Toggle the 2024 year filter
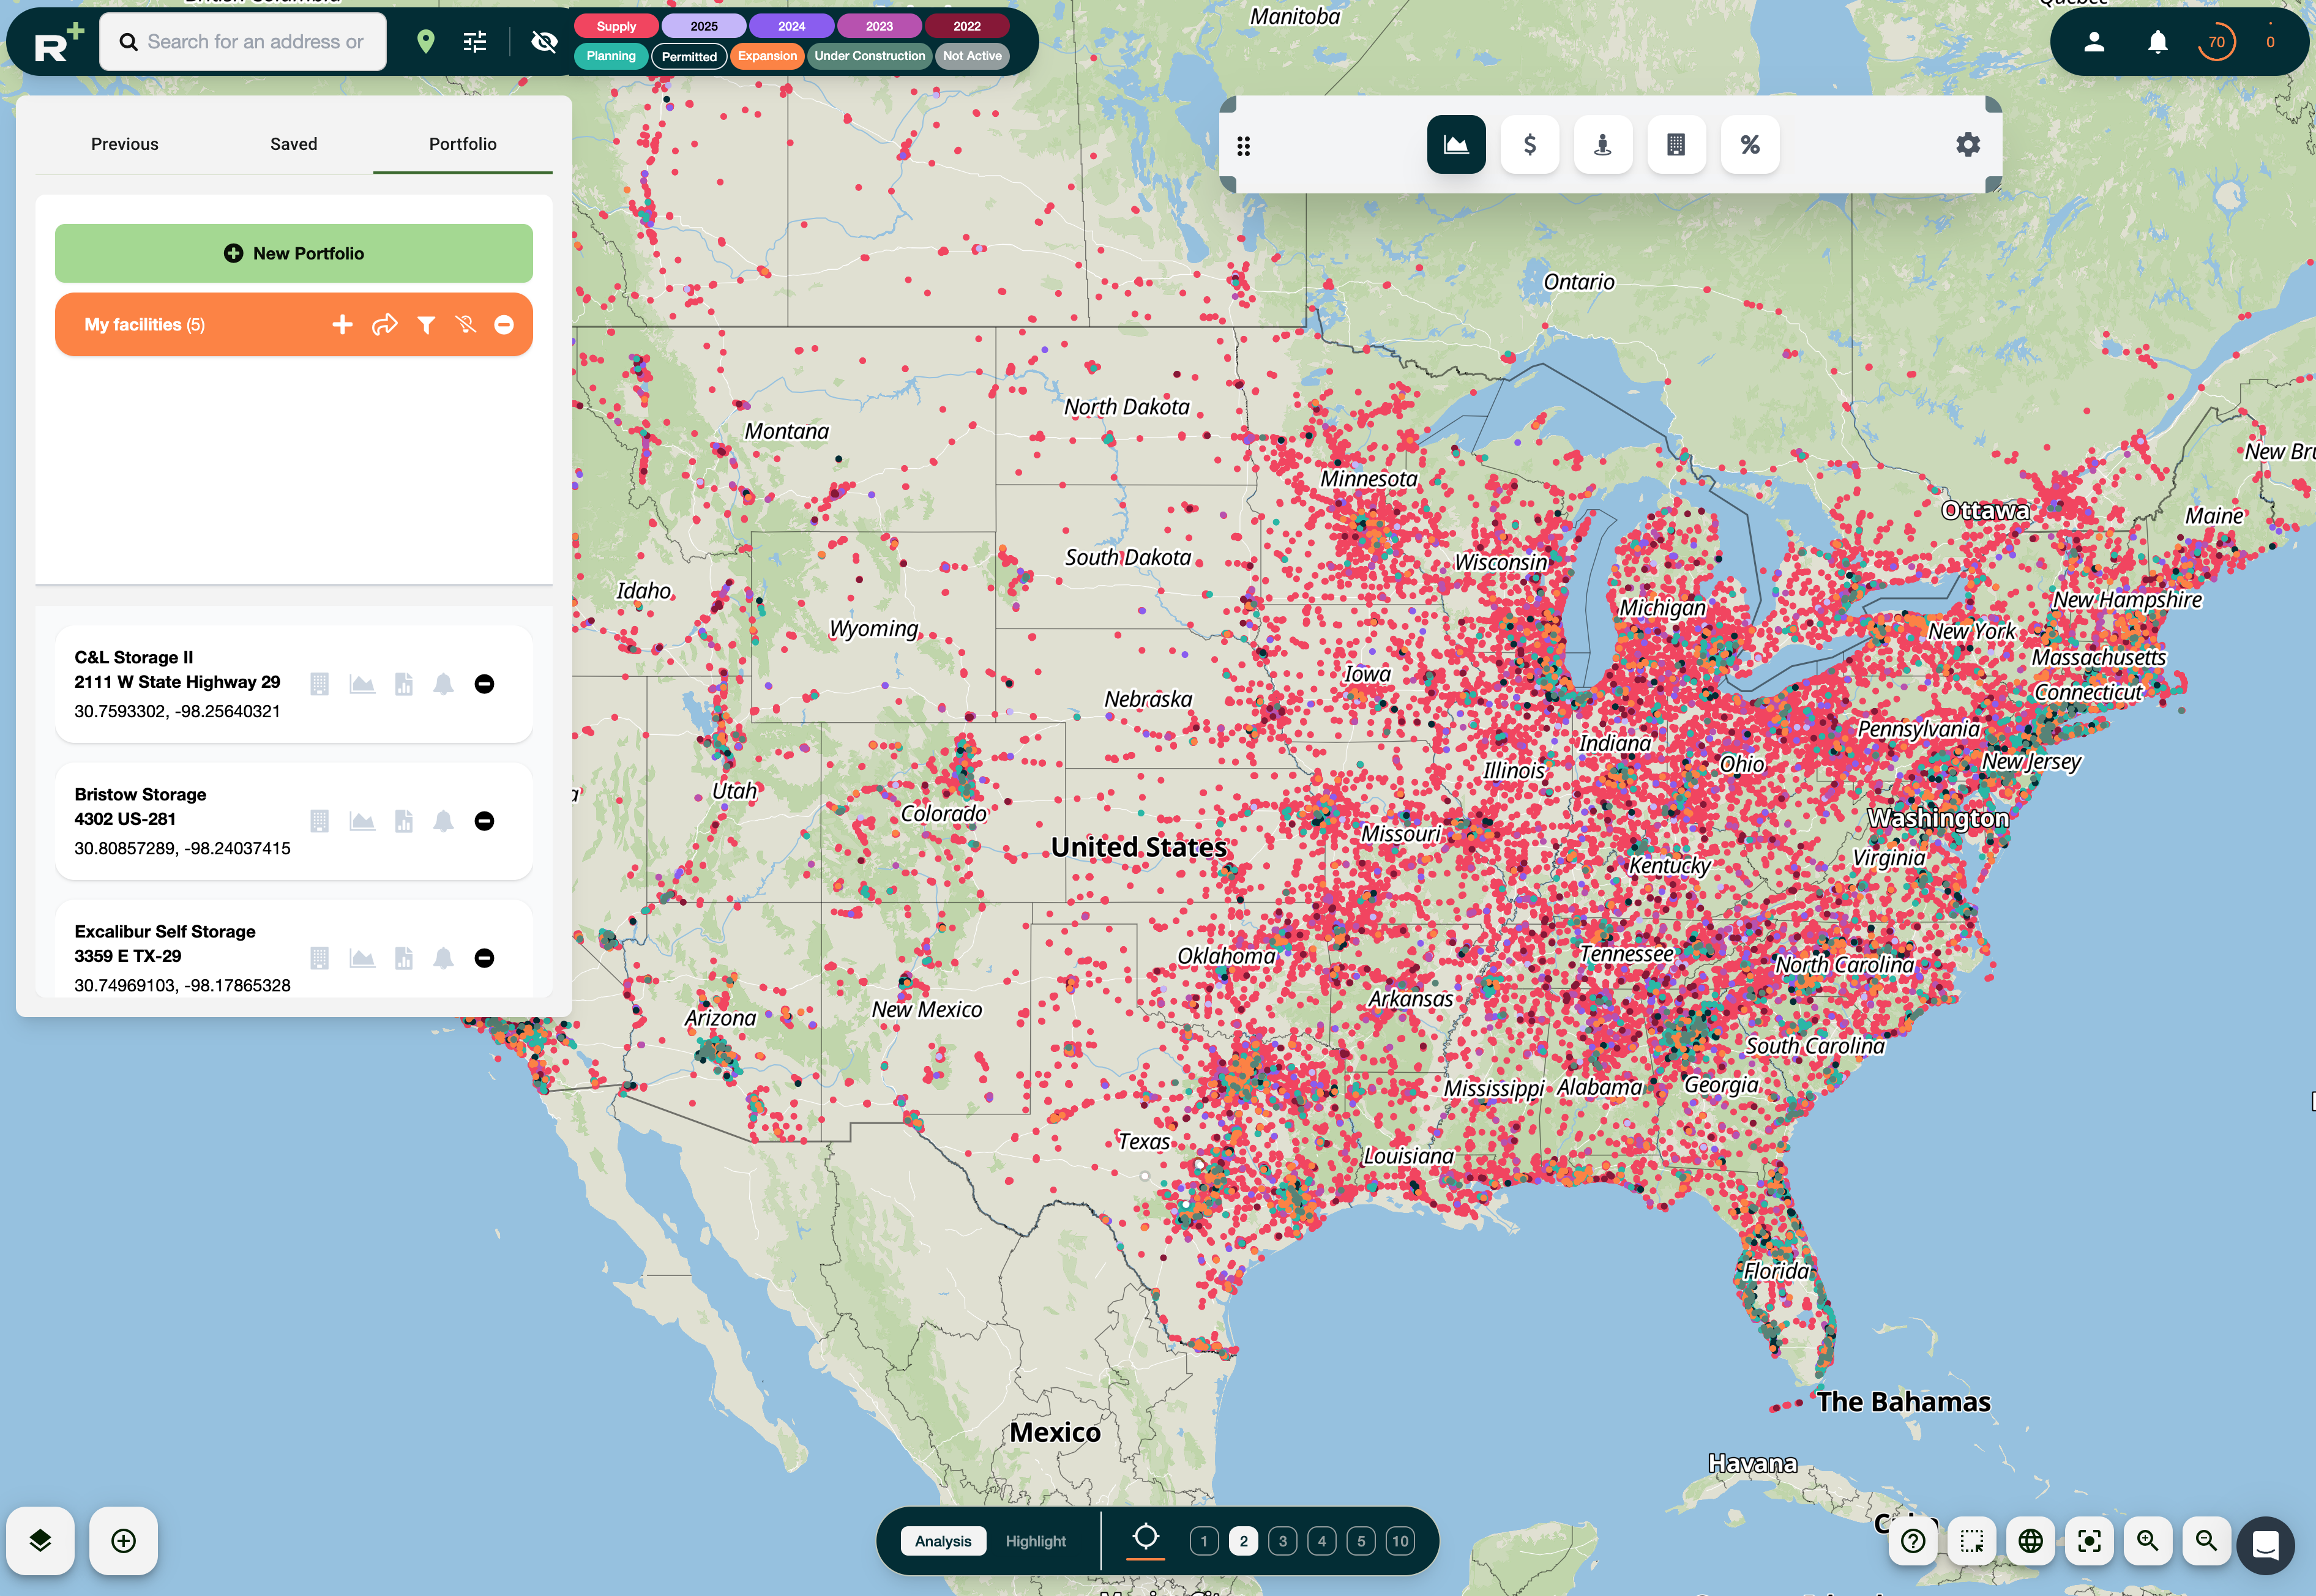This screenshot has height=1596, width=2316. click(x=791, y=26)
